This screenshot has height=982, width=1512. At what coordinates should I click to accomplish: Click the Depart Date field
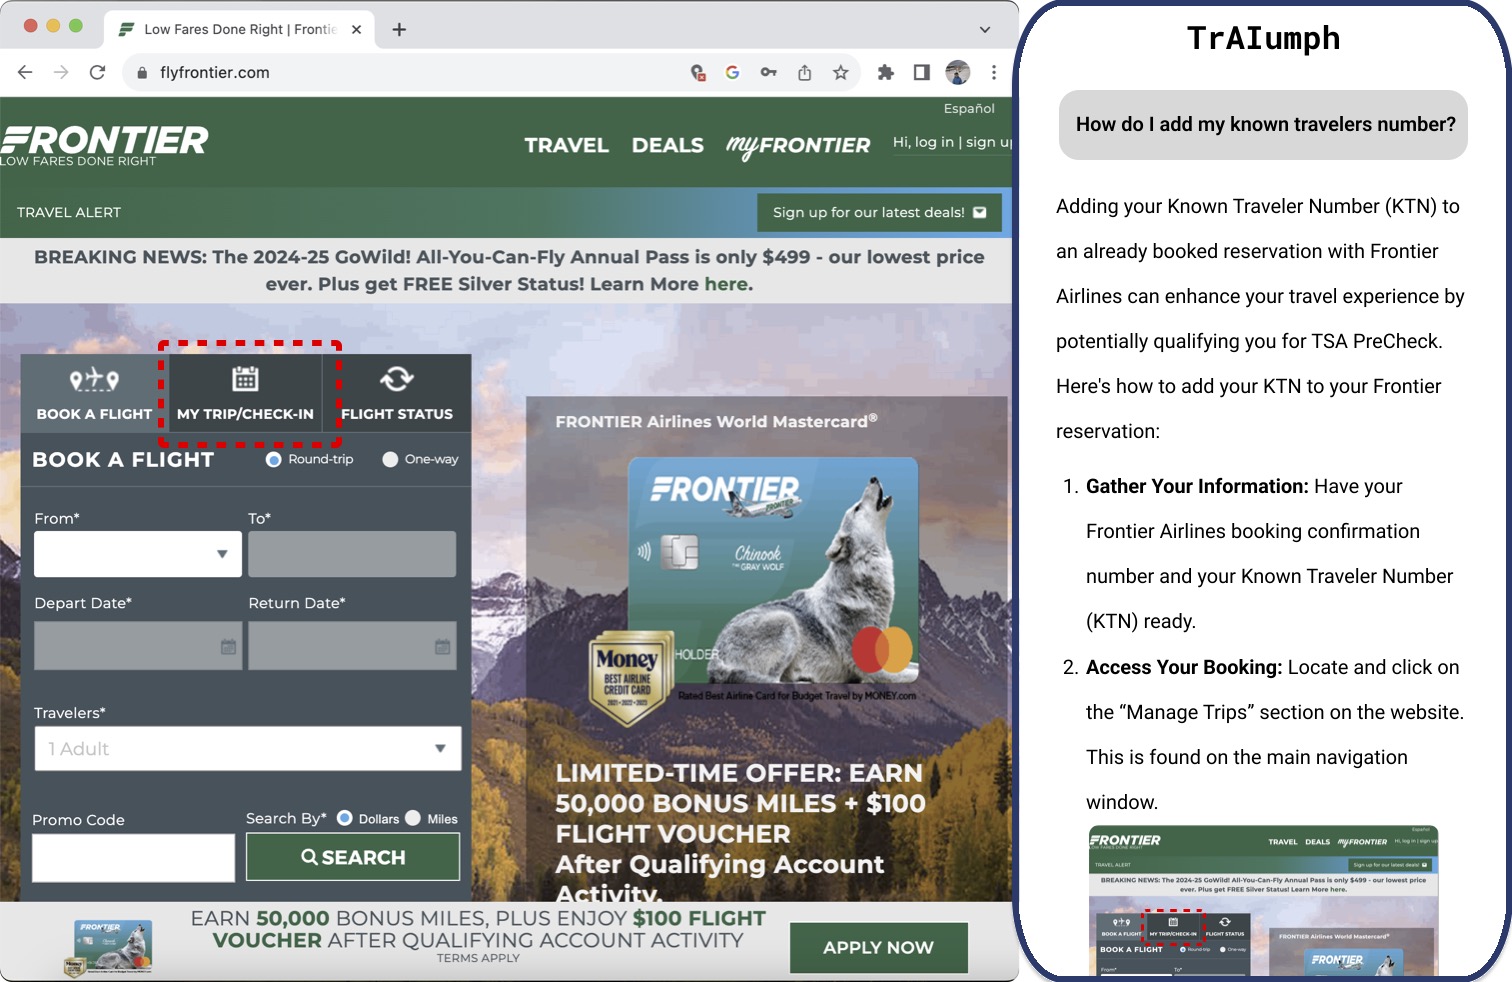pos(138,646)
